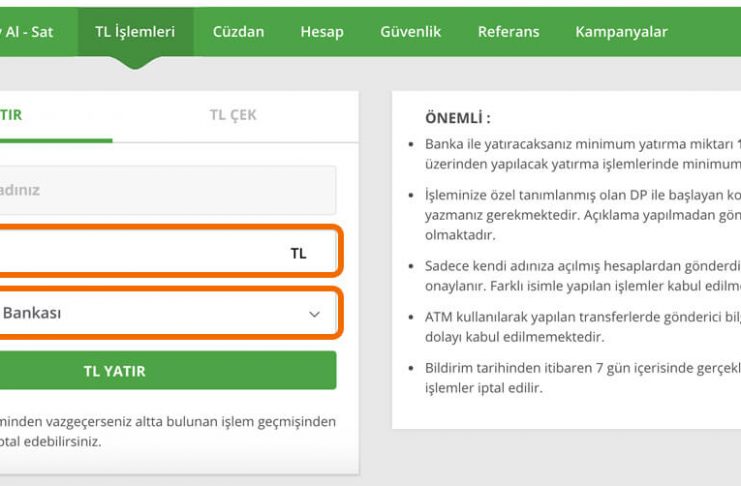Switch to the TL ÇEK tab

(233, 115)
